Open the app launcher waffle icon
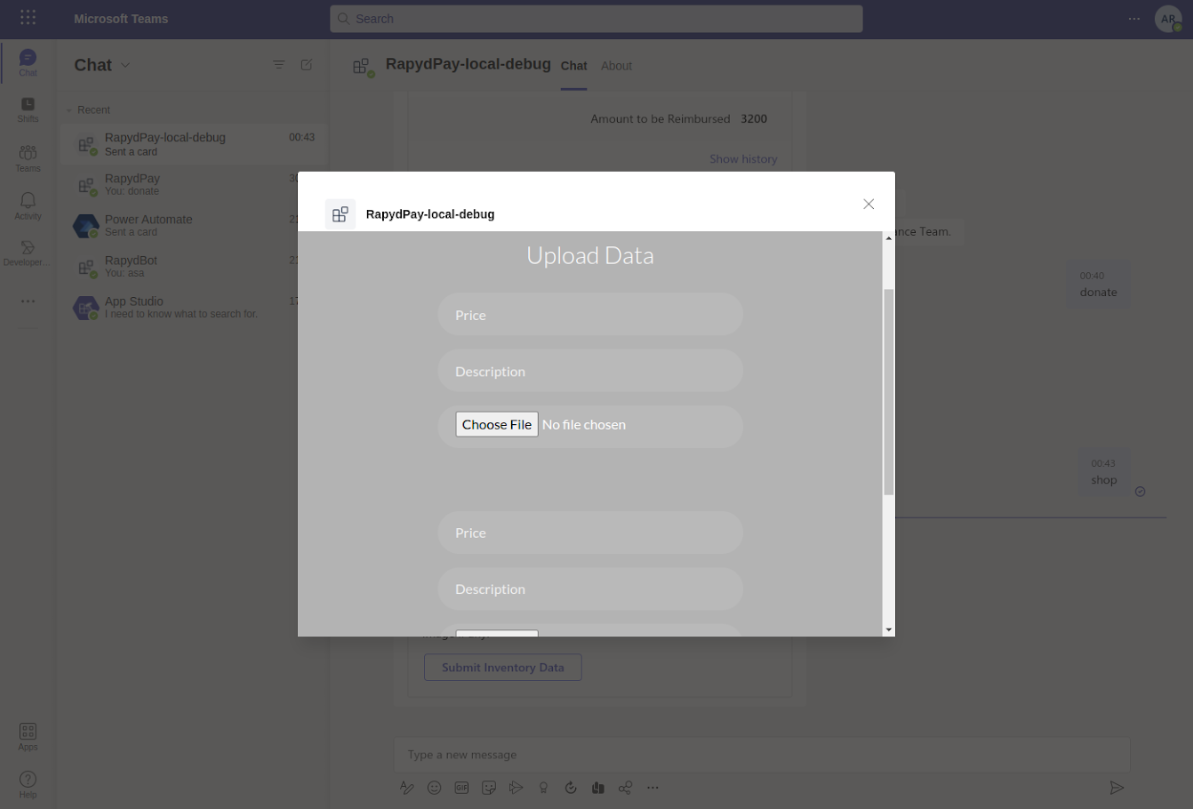 (27, 17)
